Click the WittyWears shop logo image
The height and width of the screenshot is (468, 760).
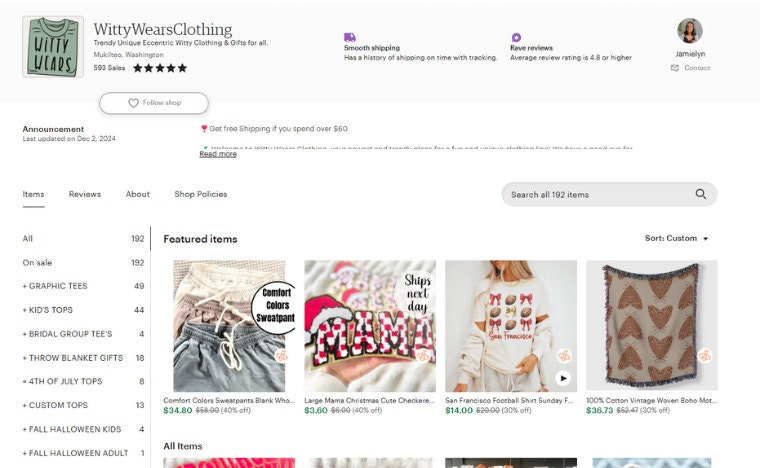coord(53,47)
